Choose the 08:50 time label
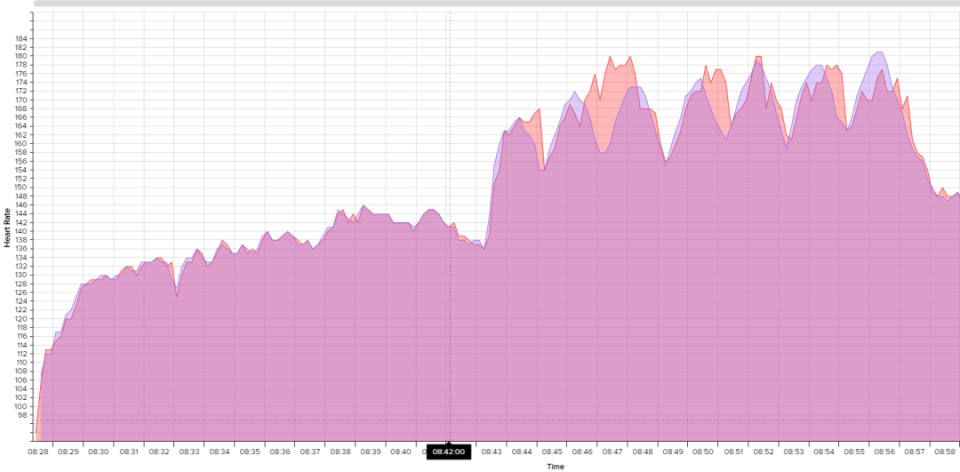The height and width of the screenshot is (472, 960). click(703, 451)
